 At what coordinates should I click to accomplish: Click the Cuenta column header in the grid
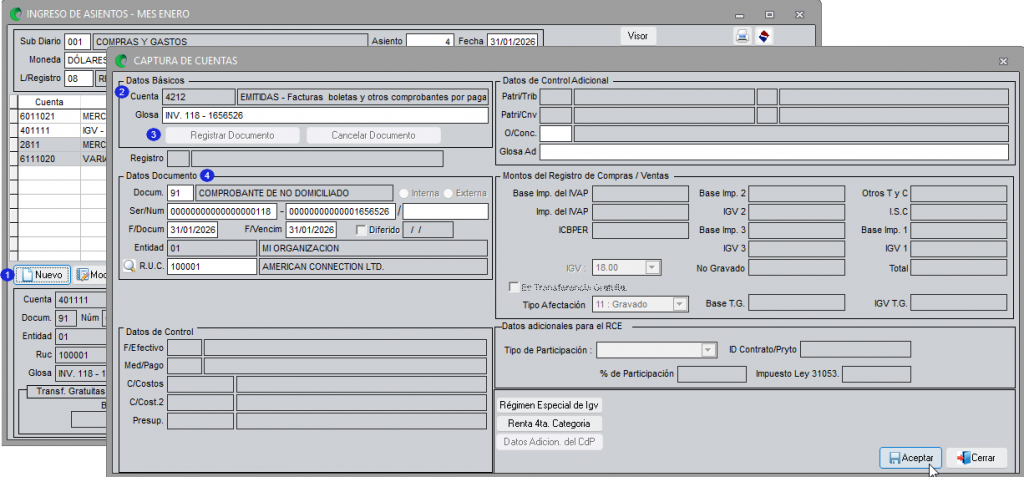click(49, 102)
